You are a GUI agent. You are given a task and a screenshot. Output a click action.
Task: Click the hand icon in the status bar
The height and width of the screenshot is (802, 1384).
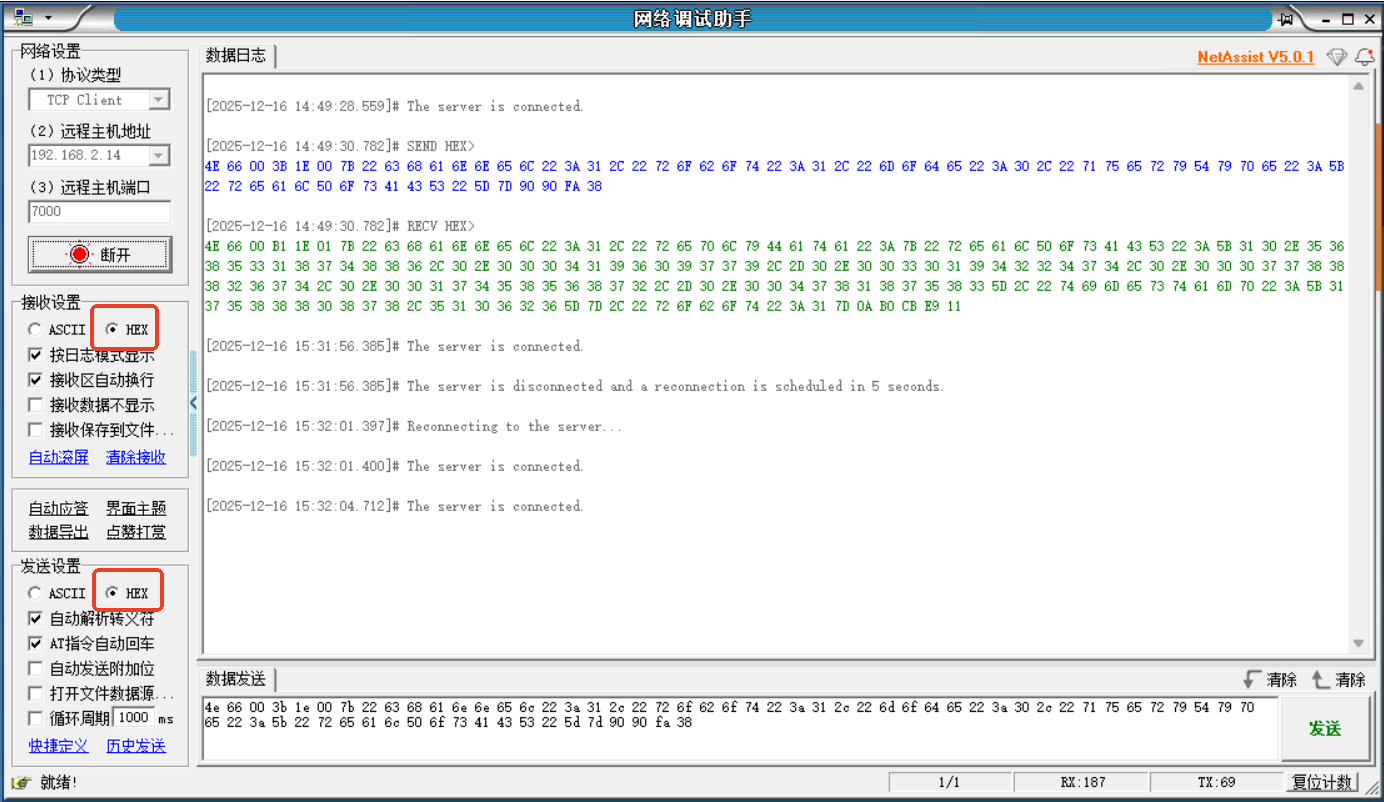click(22, 782)
